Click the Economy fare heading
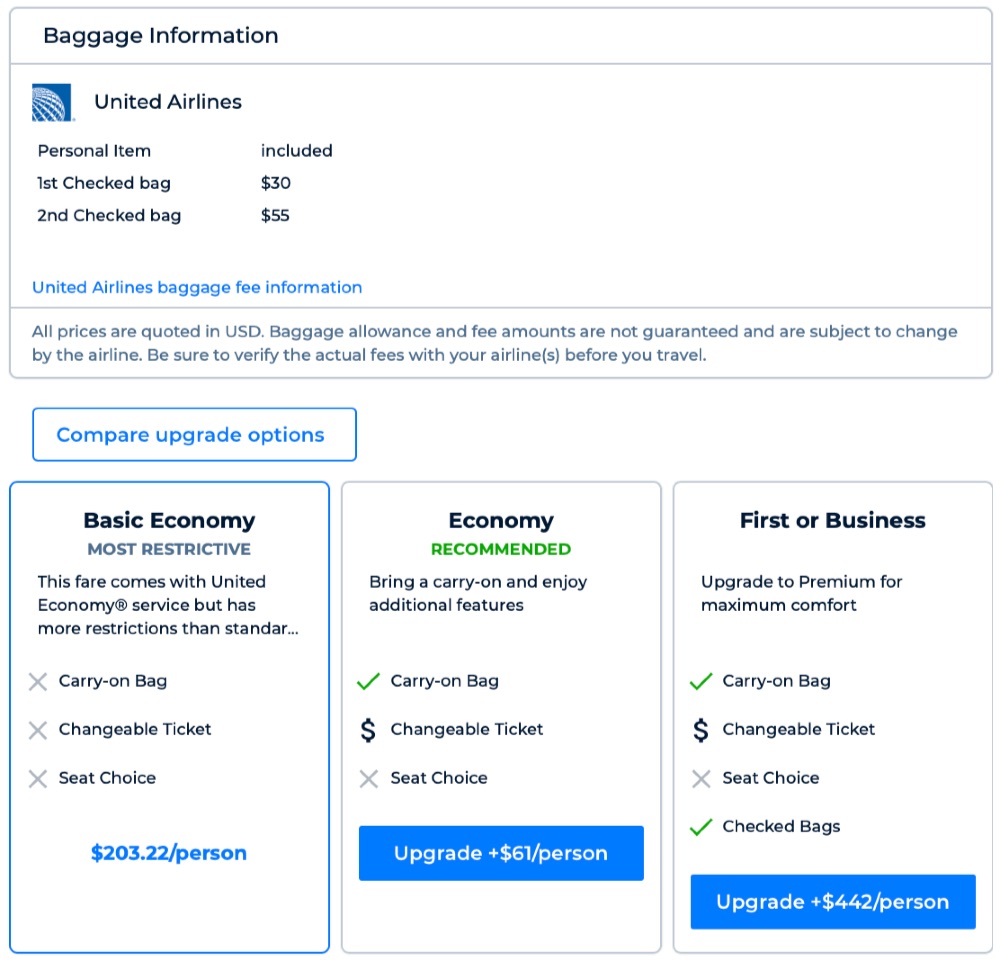Image resolution: width=1000 pixels, height=969 pixels. pyautogui.click(x=501, y=520)
